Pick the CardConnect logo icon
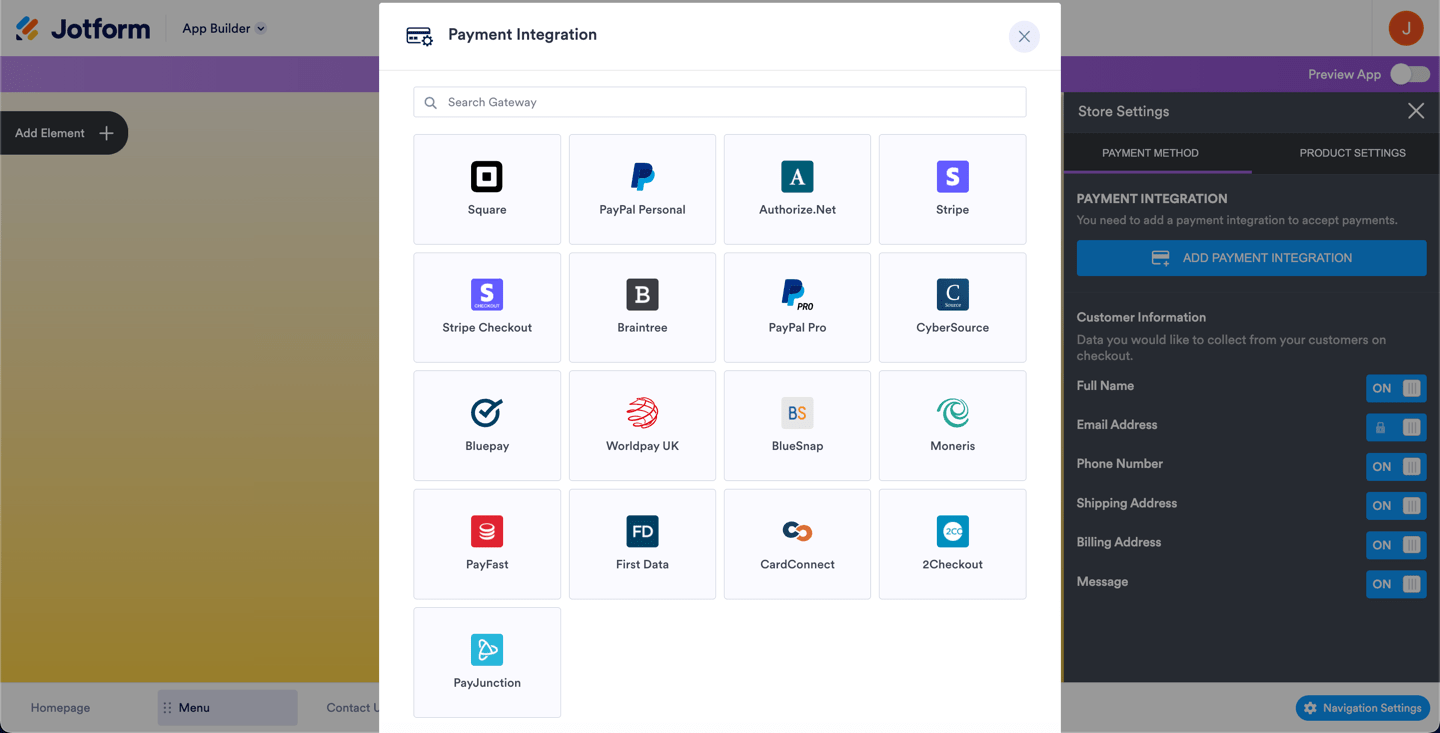This screenshot has height=733, width=1440. [797, 531]
